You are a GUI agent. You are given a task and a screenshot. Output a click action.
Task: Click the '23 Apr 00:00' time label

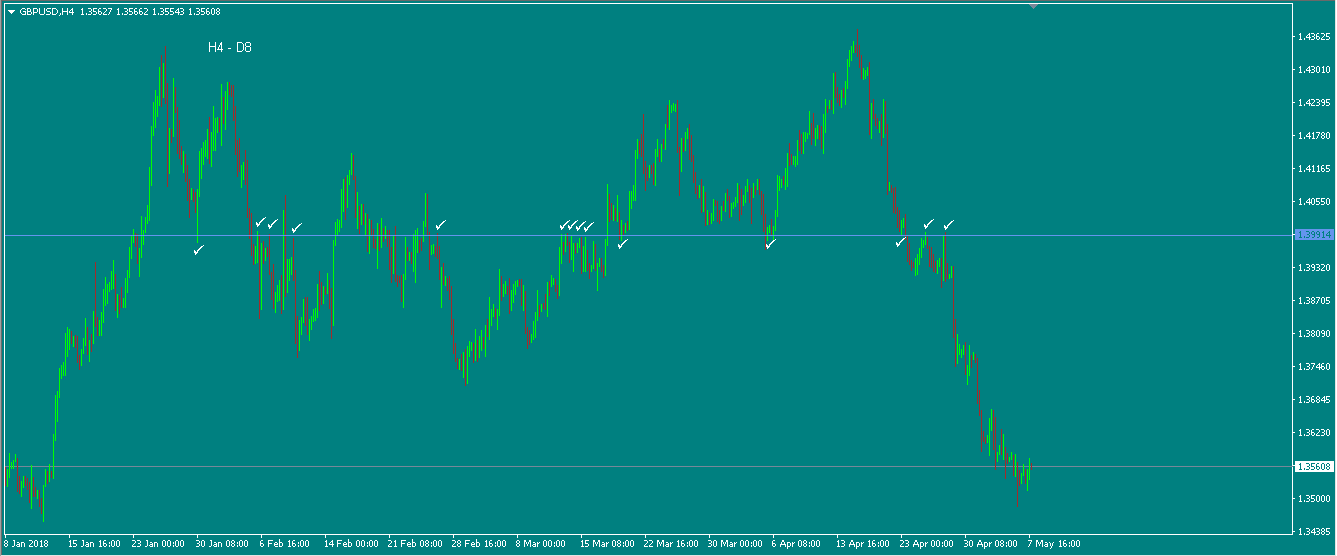point(927,545)
